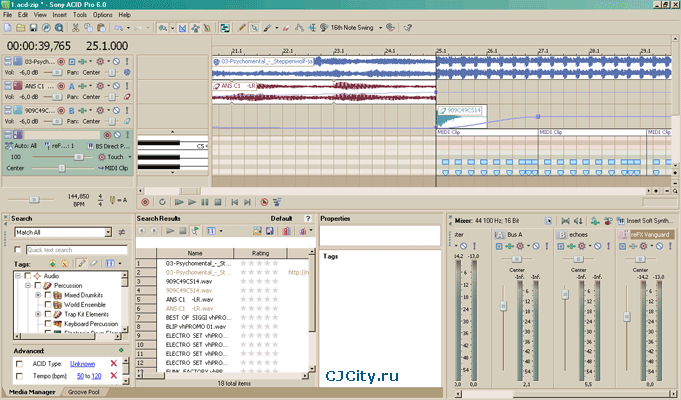Click Play From Start in transport
This screenshot has height=400, width=681.
point(179,202)
